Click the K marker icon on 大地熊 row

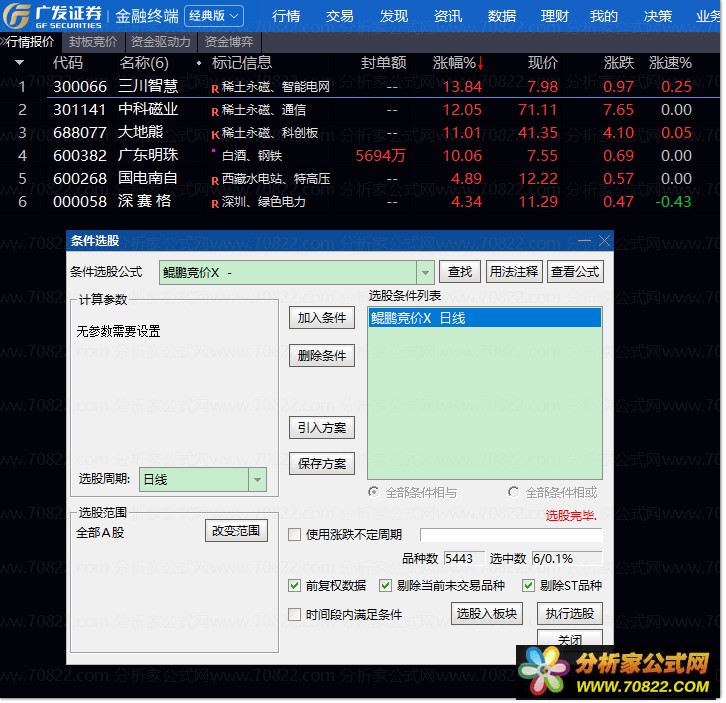(215, 135)
